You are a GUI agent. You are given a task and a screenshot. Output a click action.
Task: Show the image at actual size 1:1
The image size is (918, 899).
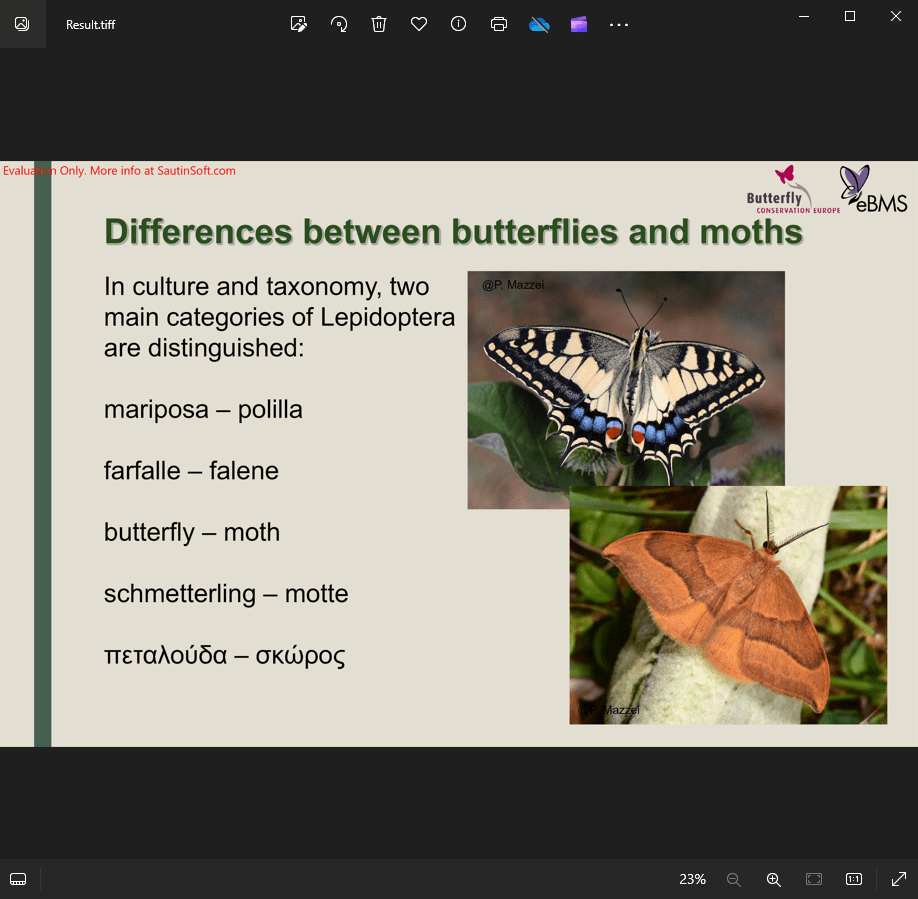(x=854, y=879)
